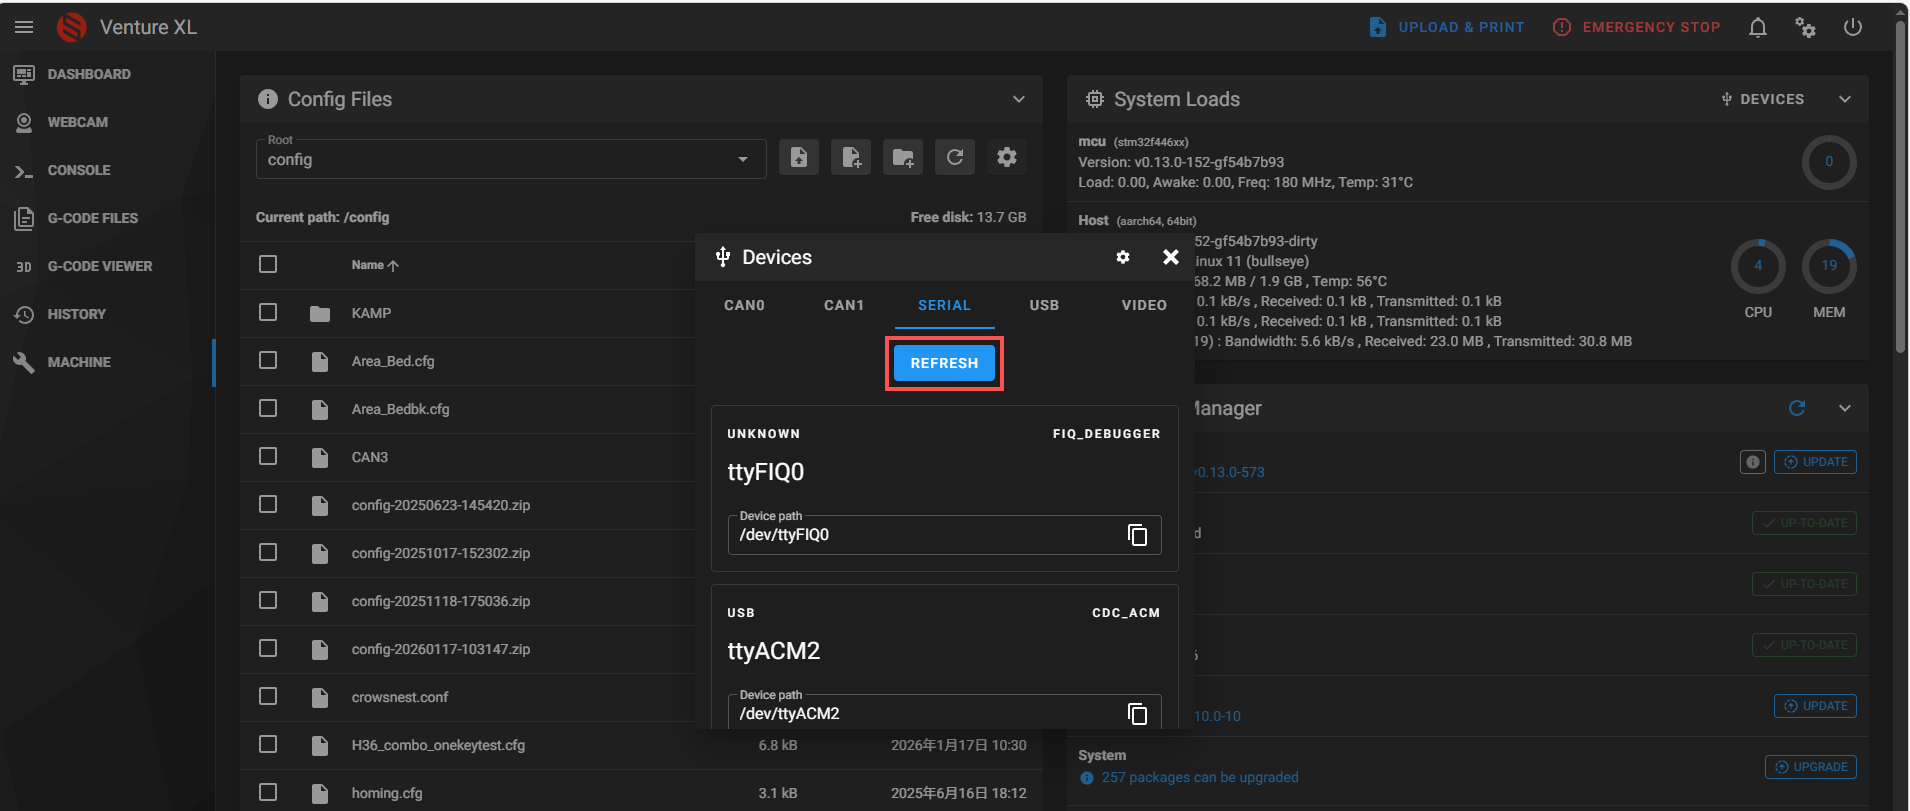Click the /dev/ttyACM2 device path field
The width and height of the screenshot is (1910, 811).
(925, 713)
